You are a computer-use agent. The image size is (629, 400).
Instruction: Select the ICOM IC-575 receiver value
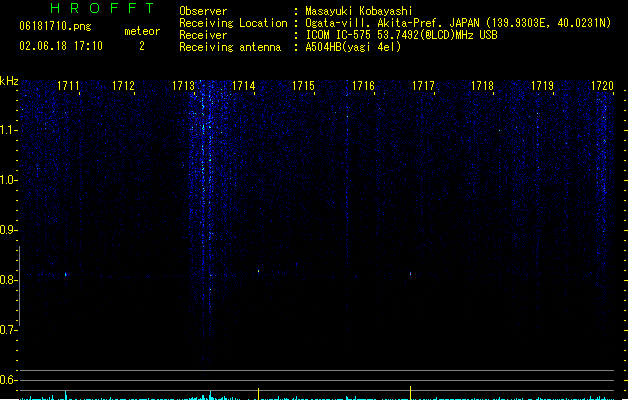pyautogui.click(x=401, y=35)
